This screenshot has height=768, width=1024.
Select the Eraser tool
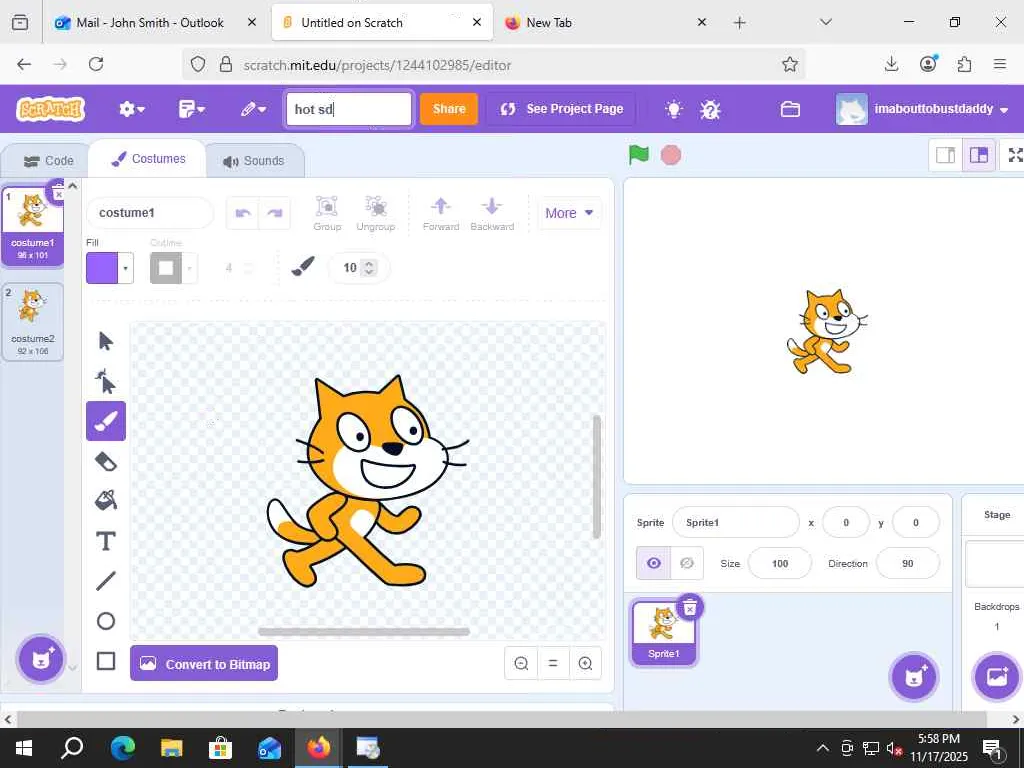click(105, 462)
